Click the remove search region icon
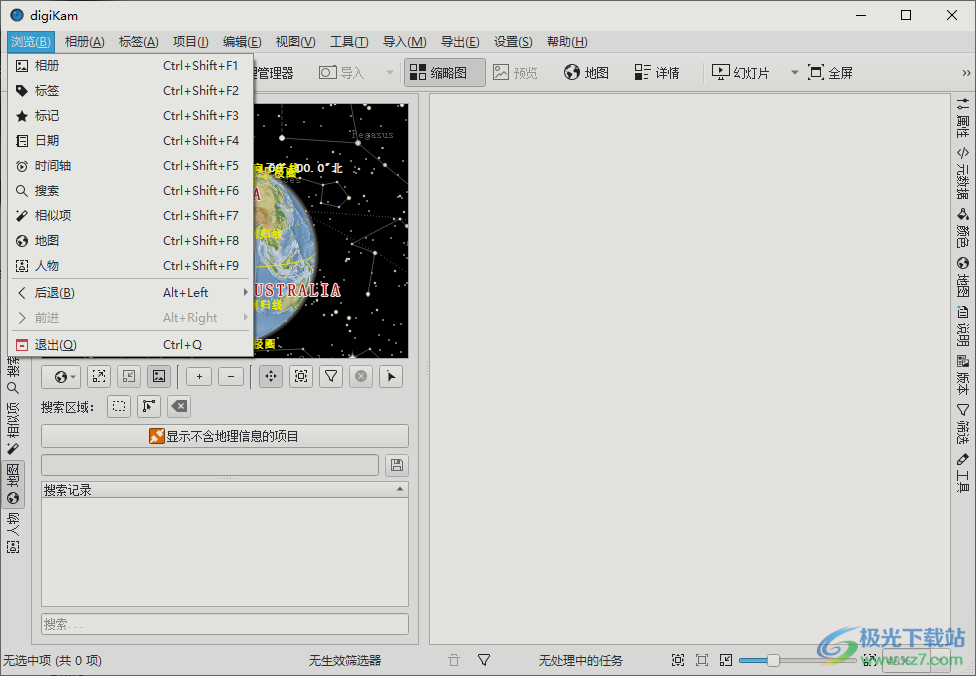 [x=179, y=407]
